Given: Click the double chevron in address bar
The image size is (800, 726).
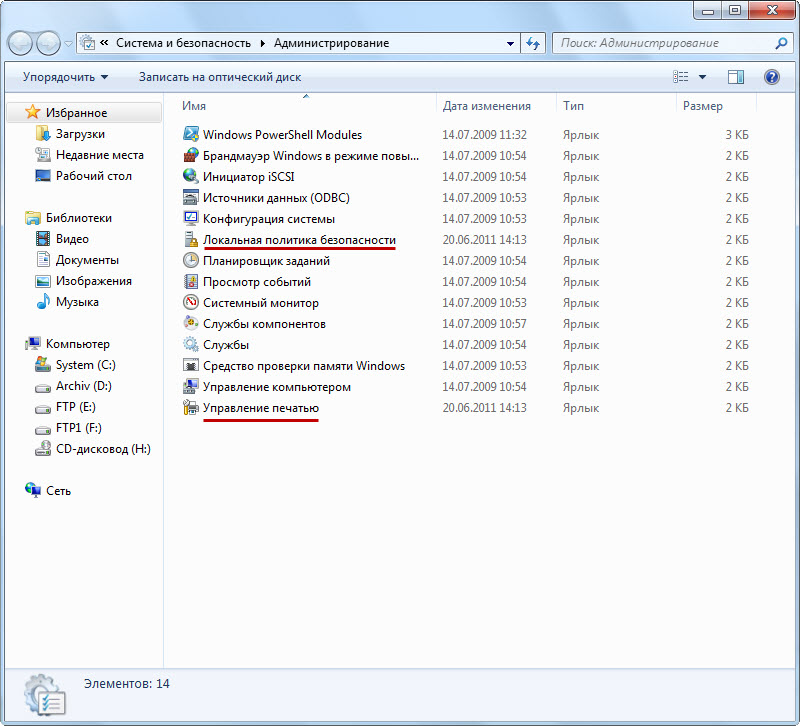Looking at the screenshot, I should click(x=105, y=43).
